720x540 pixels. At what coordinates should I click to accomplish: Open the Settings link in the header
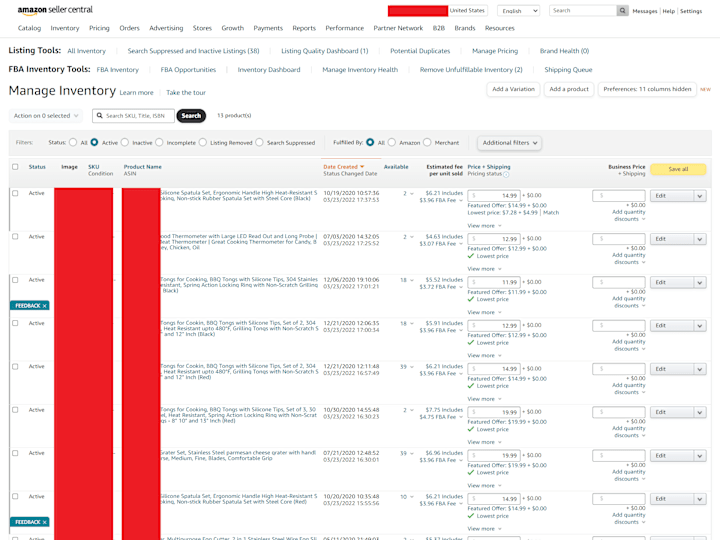pos(691,11)
